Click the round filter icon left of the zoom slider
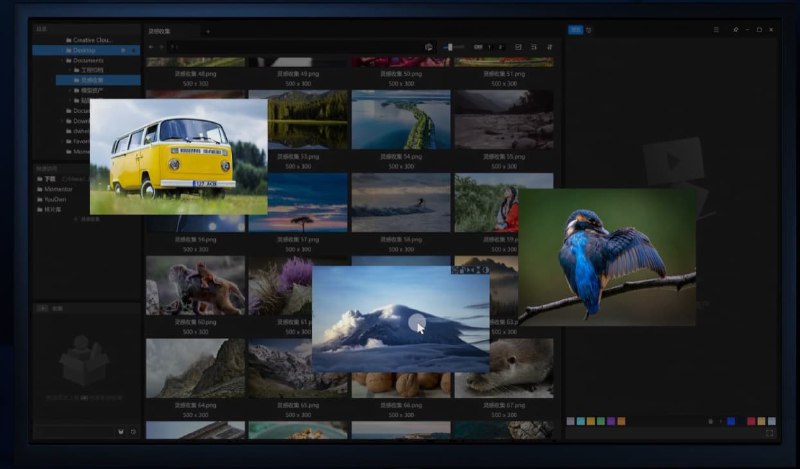The image size is (800, 469). click(x=429, y=47)
